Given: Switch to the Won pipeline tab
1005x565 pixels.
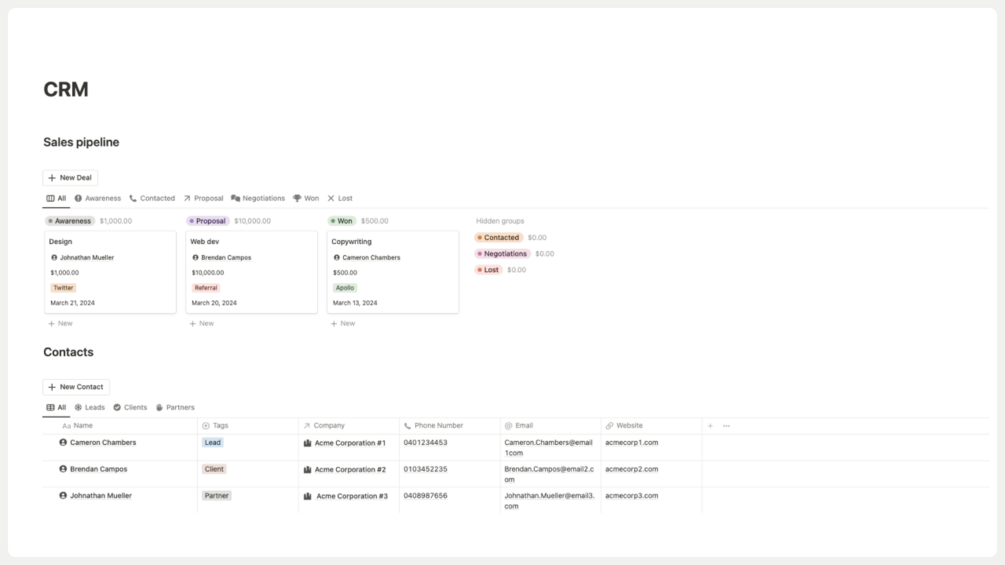Looking at the screenshot, I should tap(306, 198).
